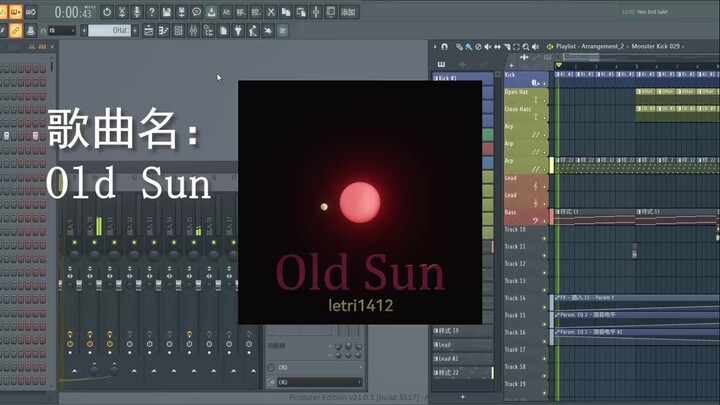Viewport: 720px width, 405px height.
Task: Click the export render icon next to save
Action: (181, 12)
